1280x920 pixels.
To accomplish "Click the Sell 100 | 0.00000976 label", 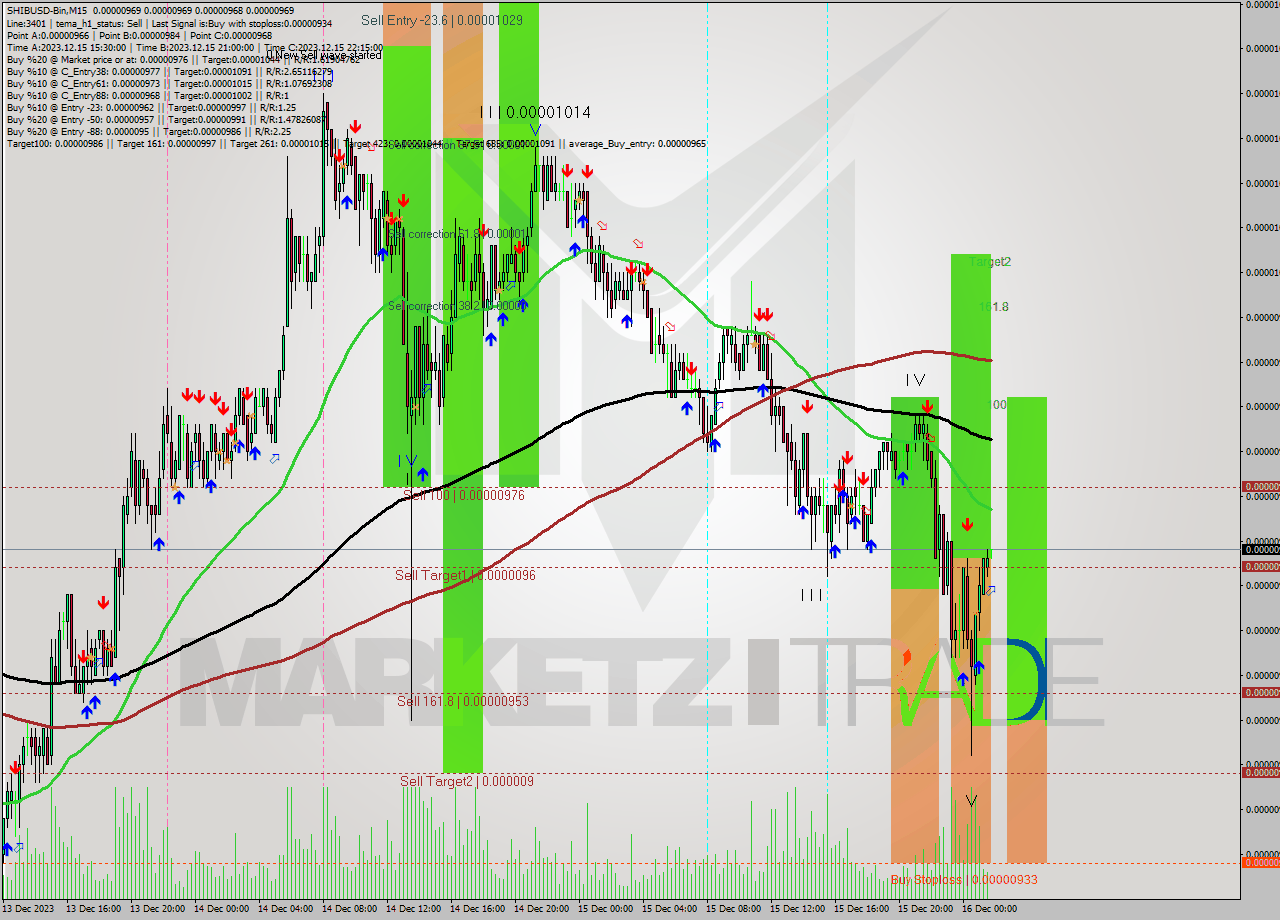I will [x=463, y=495].
